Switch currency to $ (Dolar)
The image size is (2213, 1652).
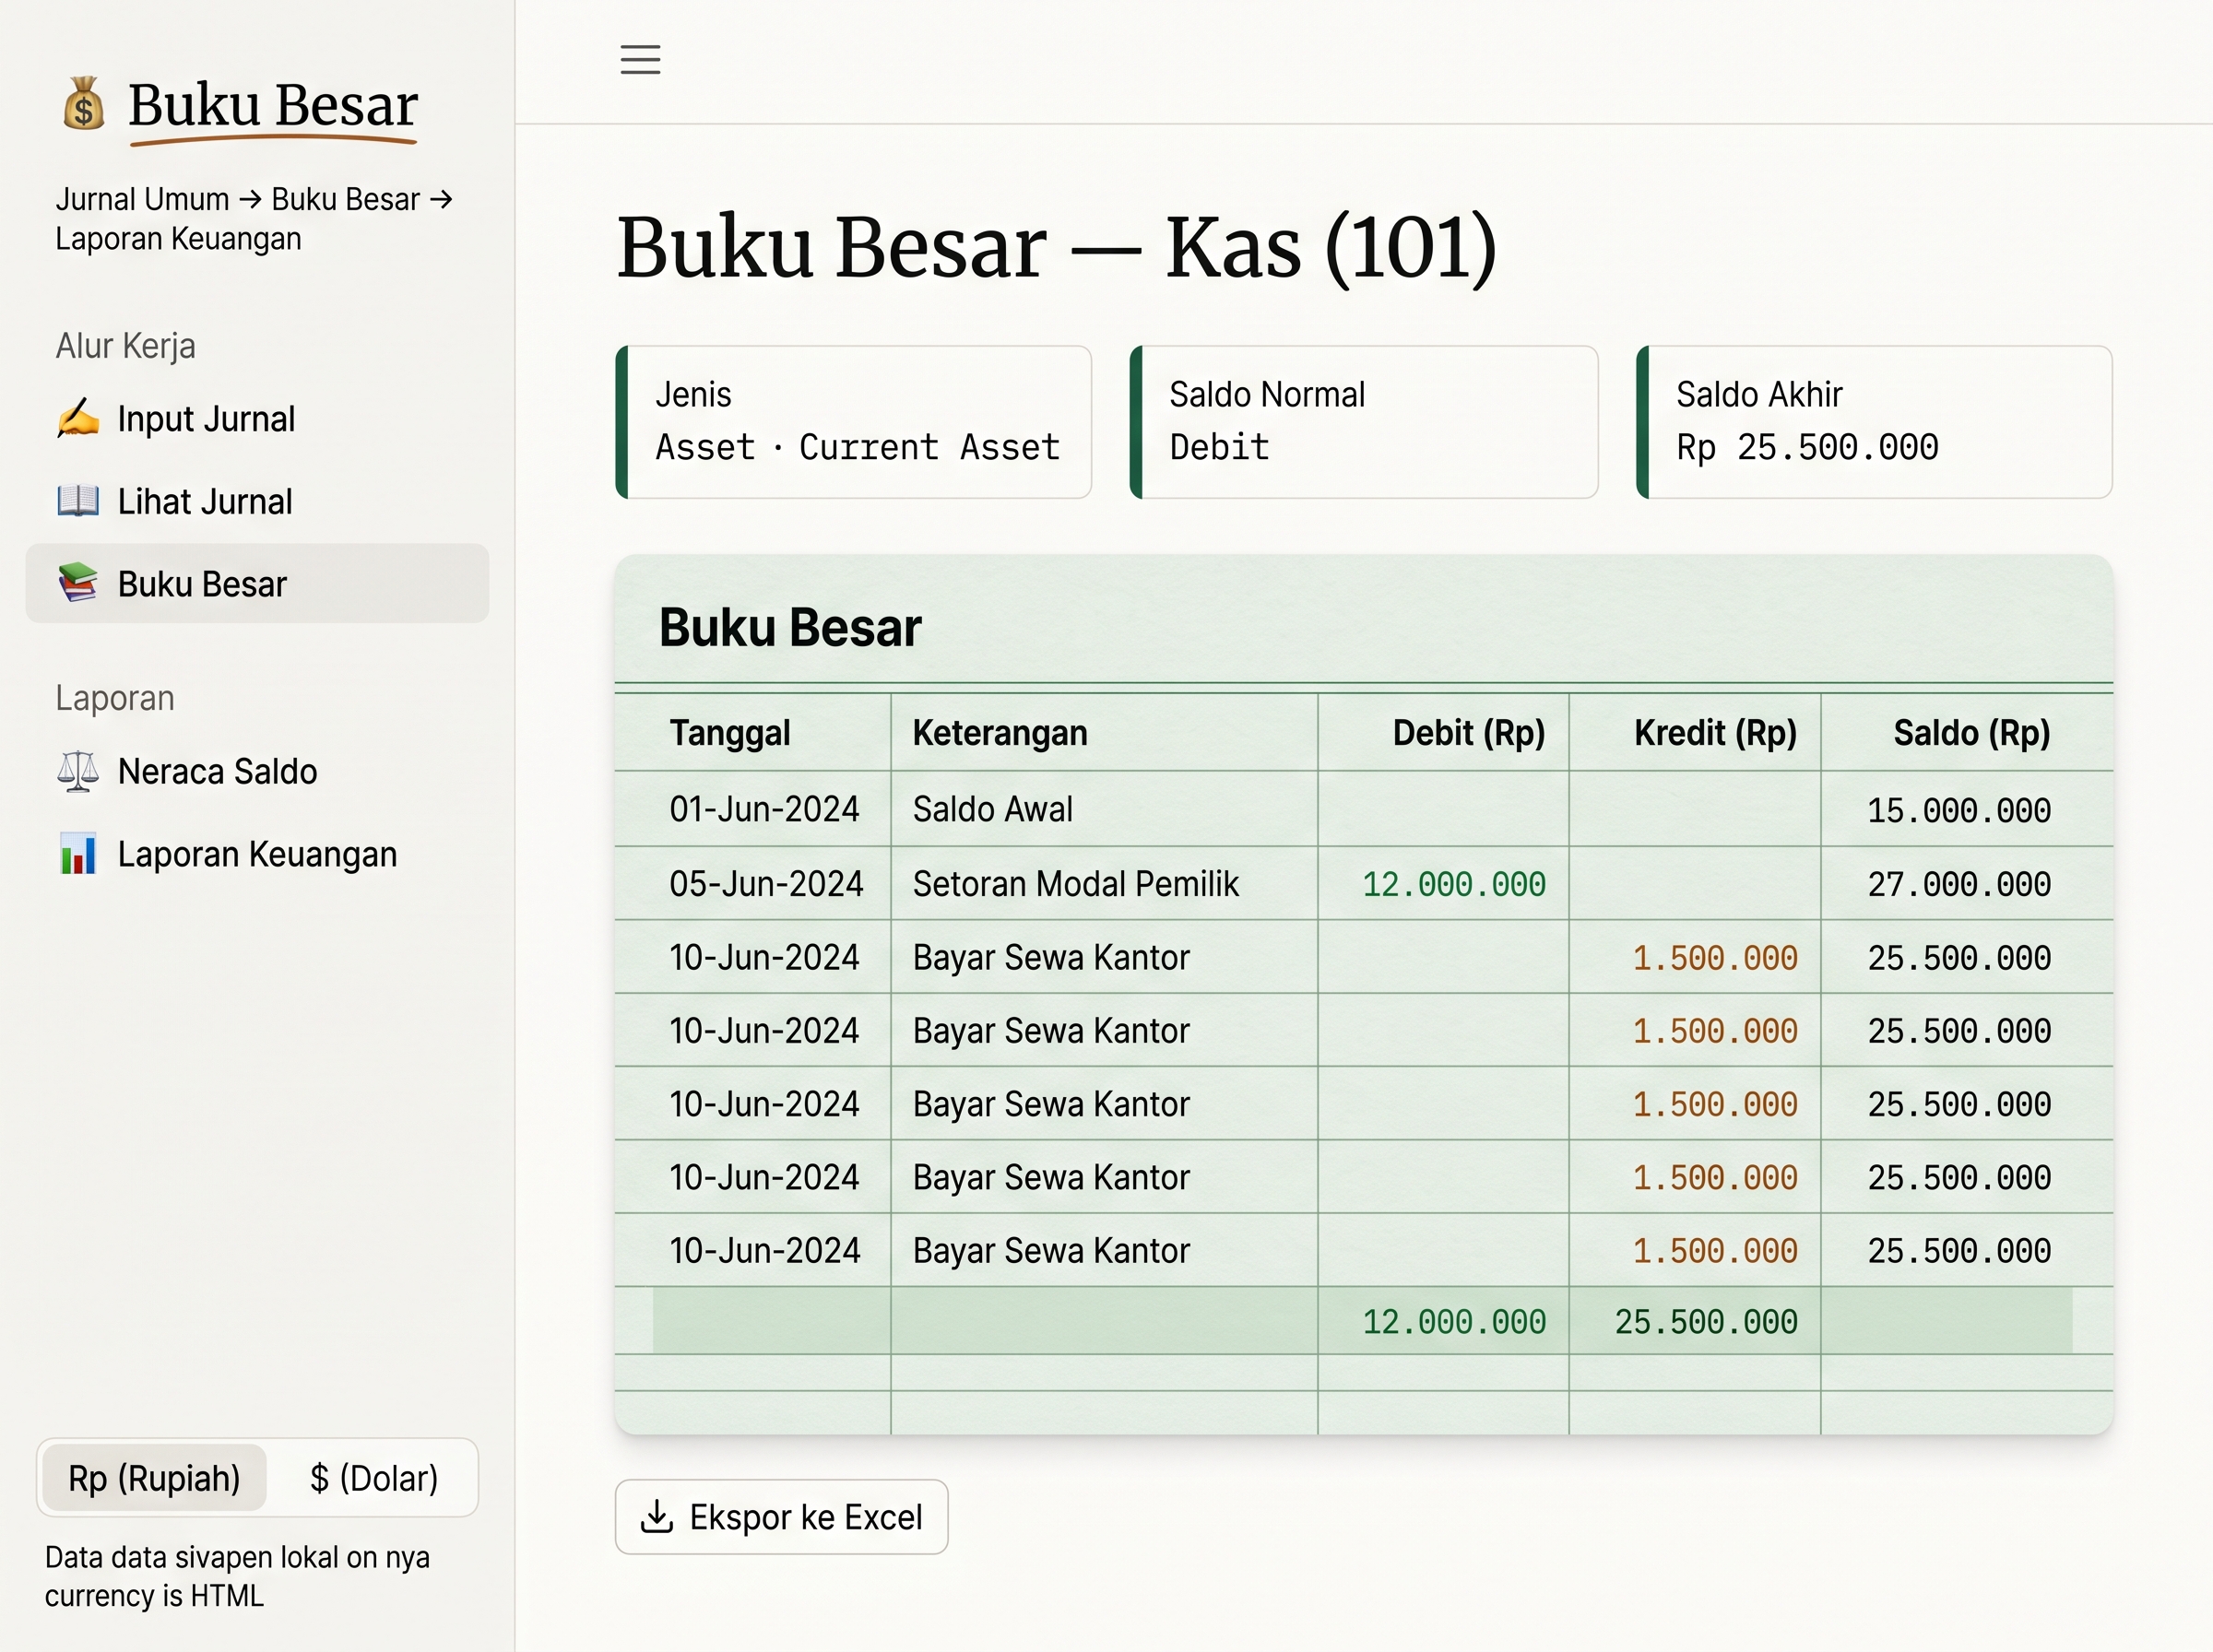pos(374,1478)
